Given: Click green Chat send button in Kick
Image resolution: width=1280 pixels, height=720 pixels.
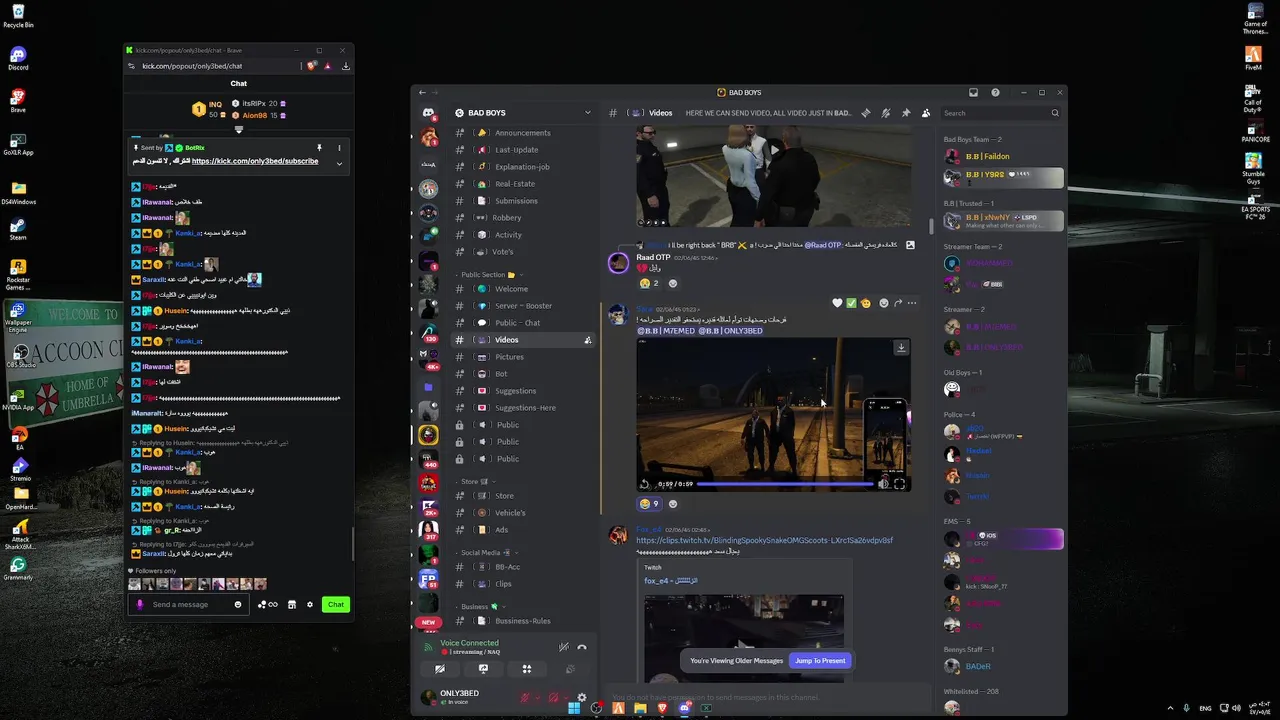Looking at the screenshot, I should point(336,604).
